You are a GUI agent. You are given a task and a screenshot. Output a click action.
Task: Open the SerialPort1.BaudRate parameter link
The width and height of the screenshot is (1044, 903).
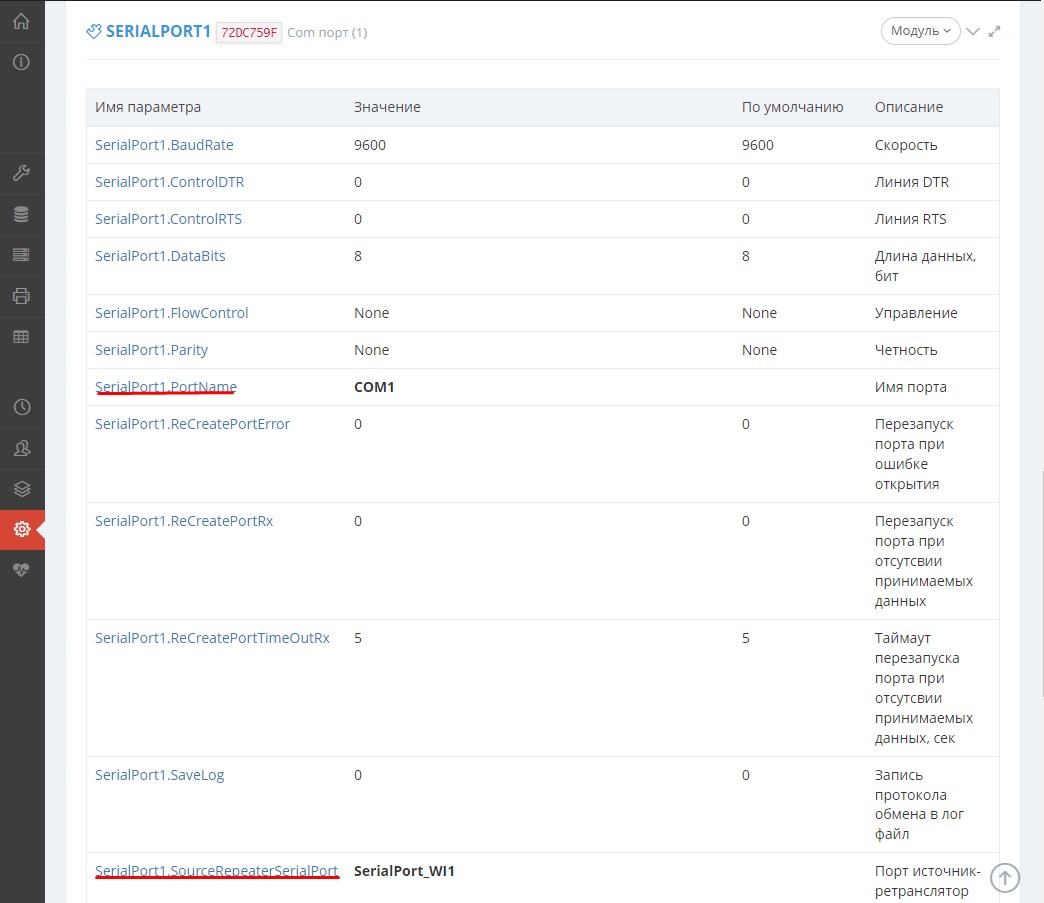[x=164, y=145]
